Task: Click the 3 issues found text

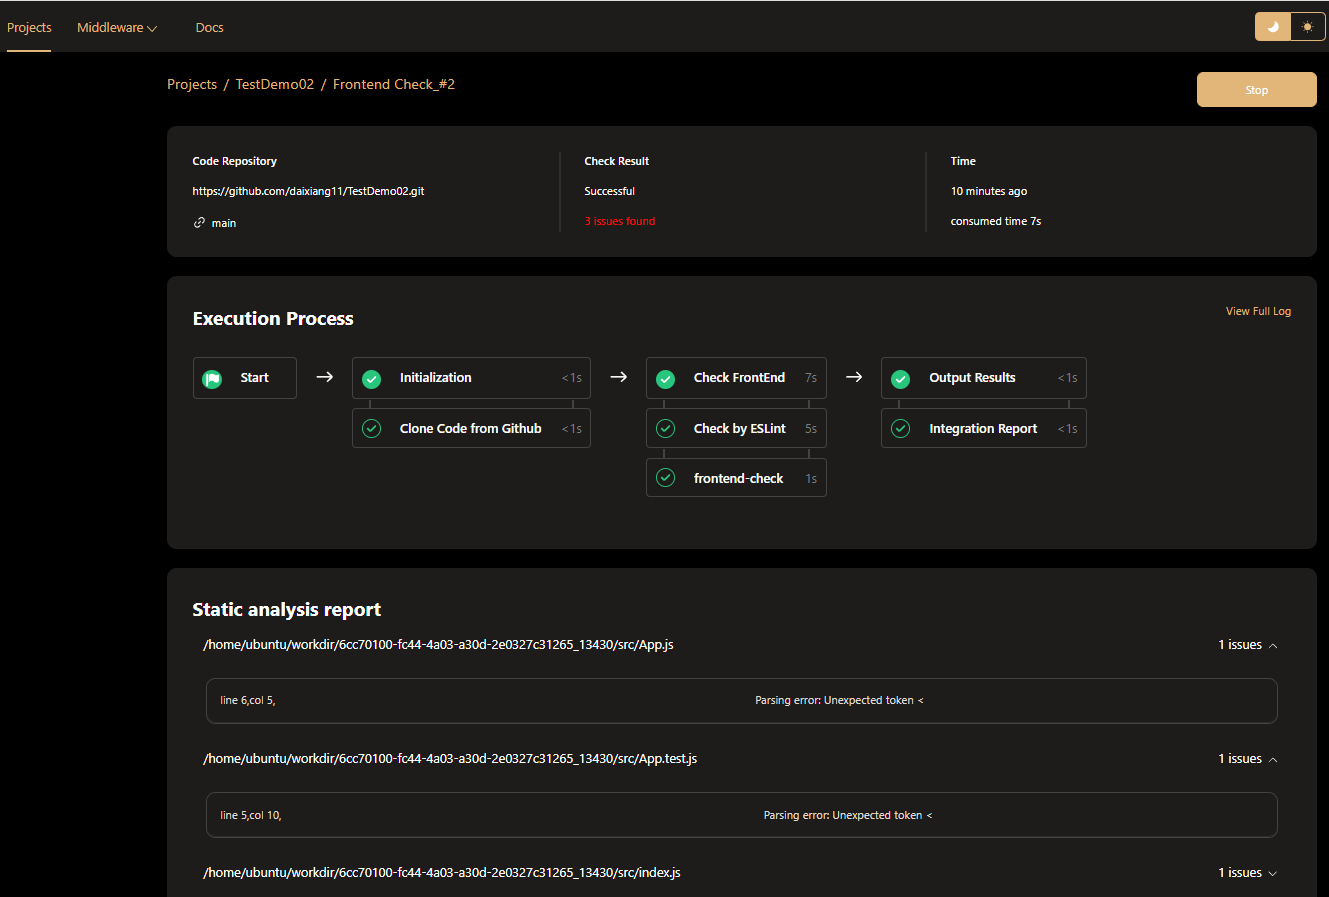Action: pos(620,221)
